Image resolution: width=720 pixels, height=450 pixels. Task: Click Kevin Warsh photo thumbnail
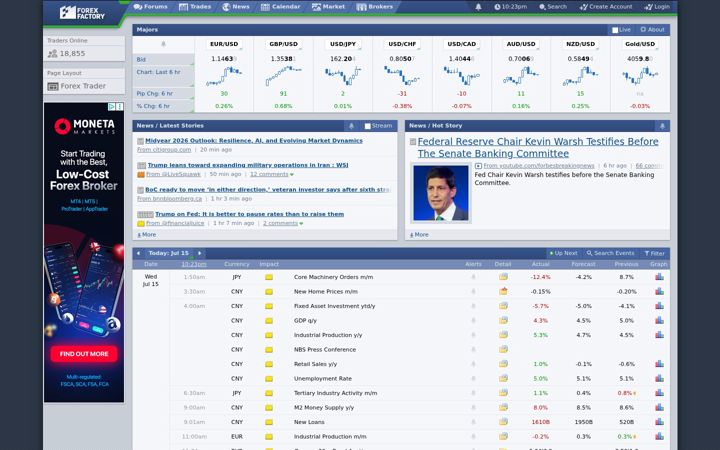(x=440, y=193)
